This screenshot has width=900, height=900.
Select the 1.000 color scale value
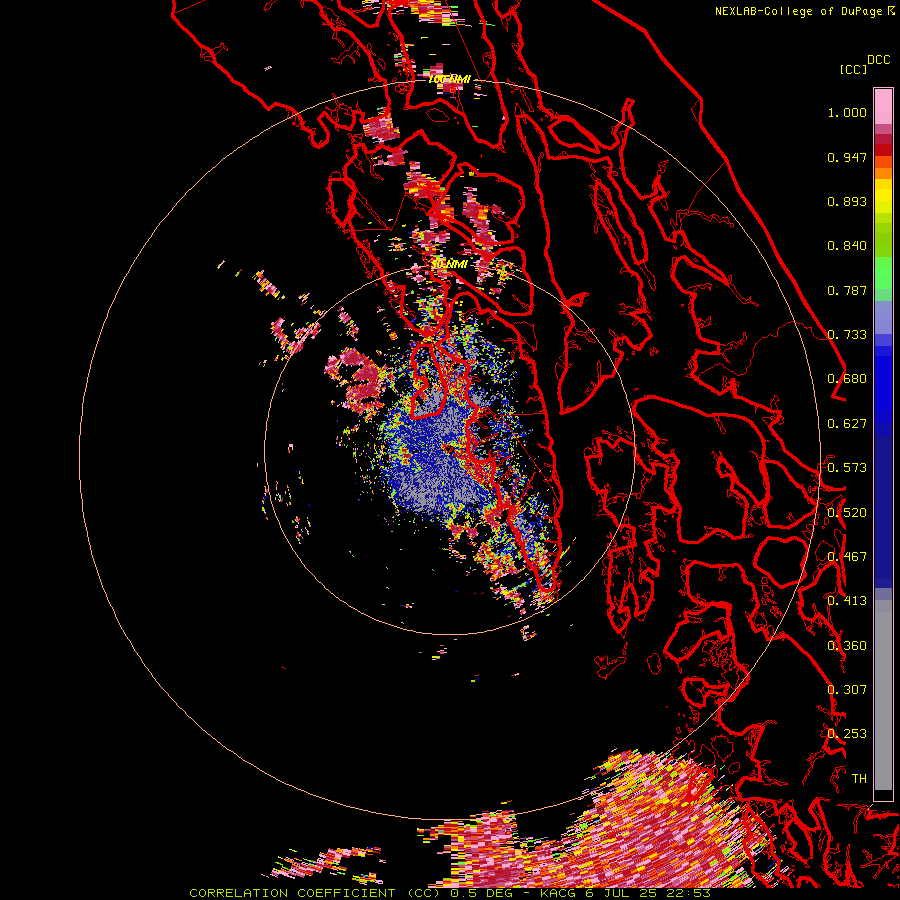[x=847, y=112]
